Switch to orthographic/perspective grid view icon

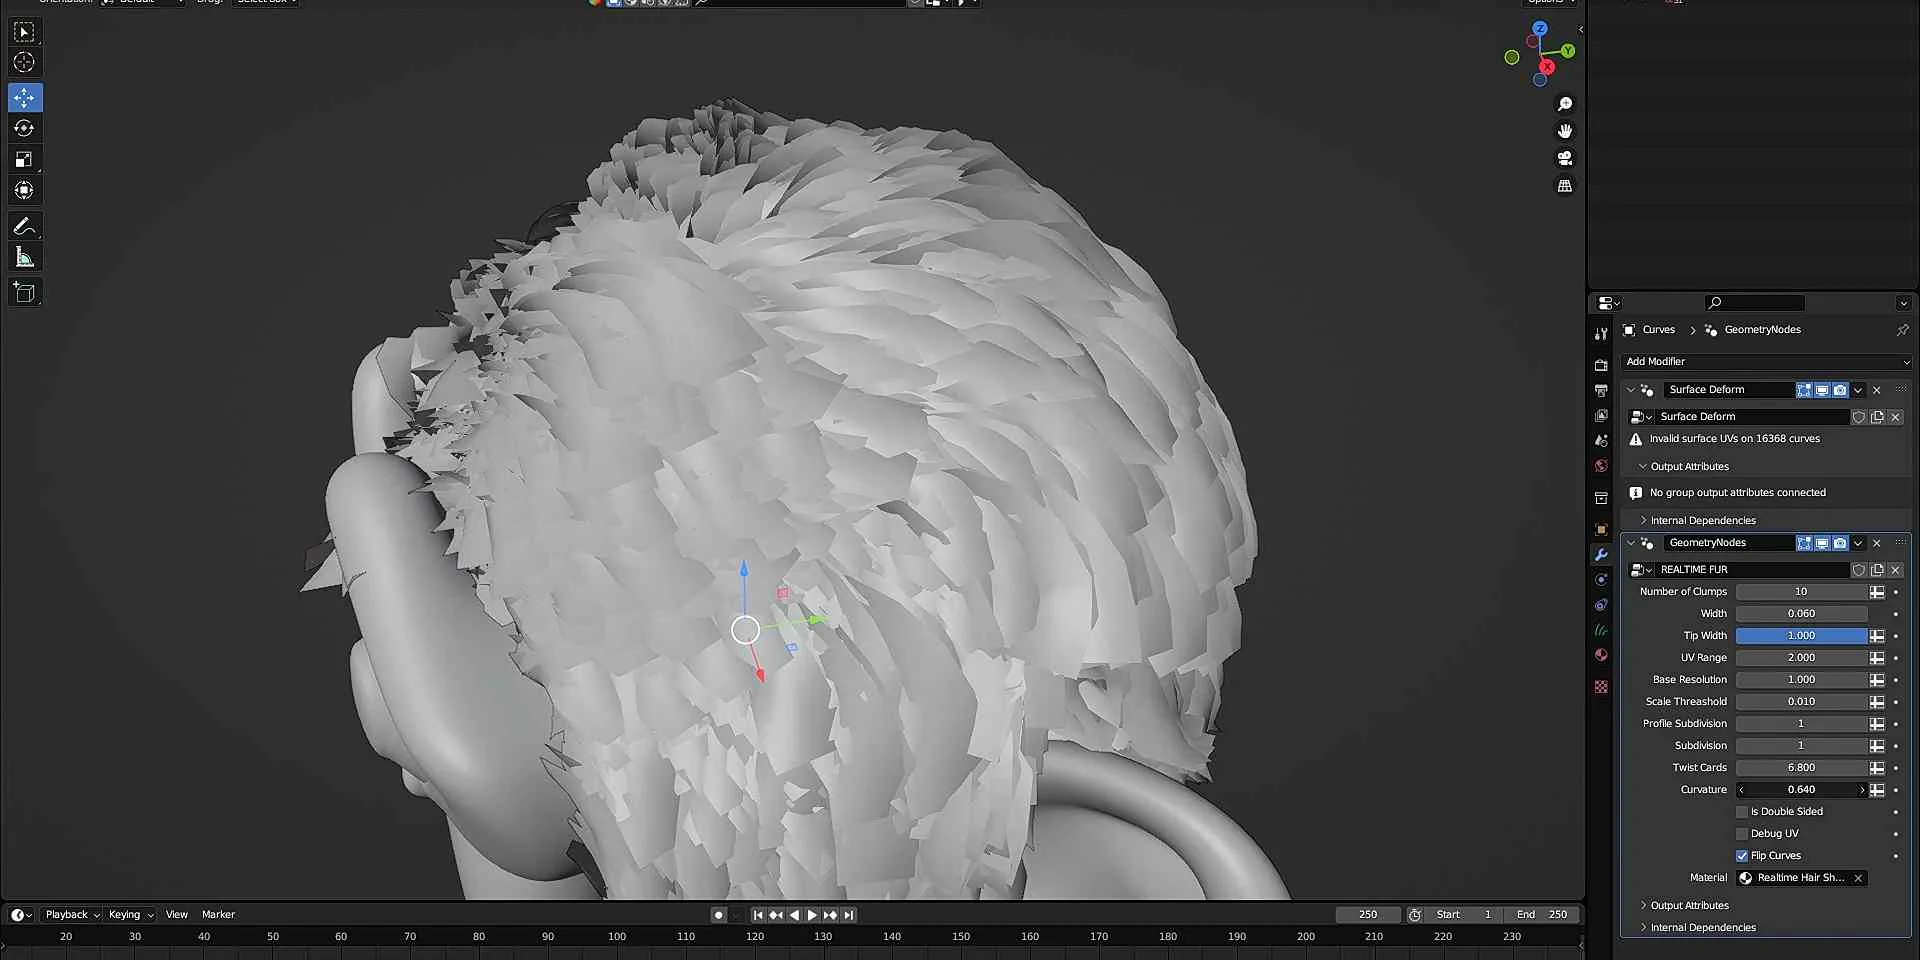click(x=1565, y=186)
